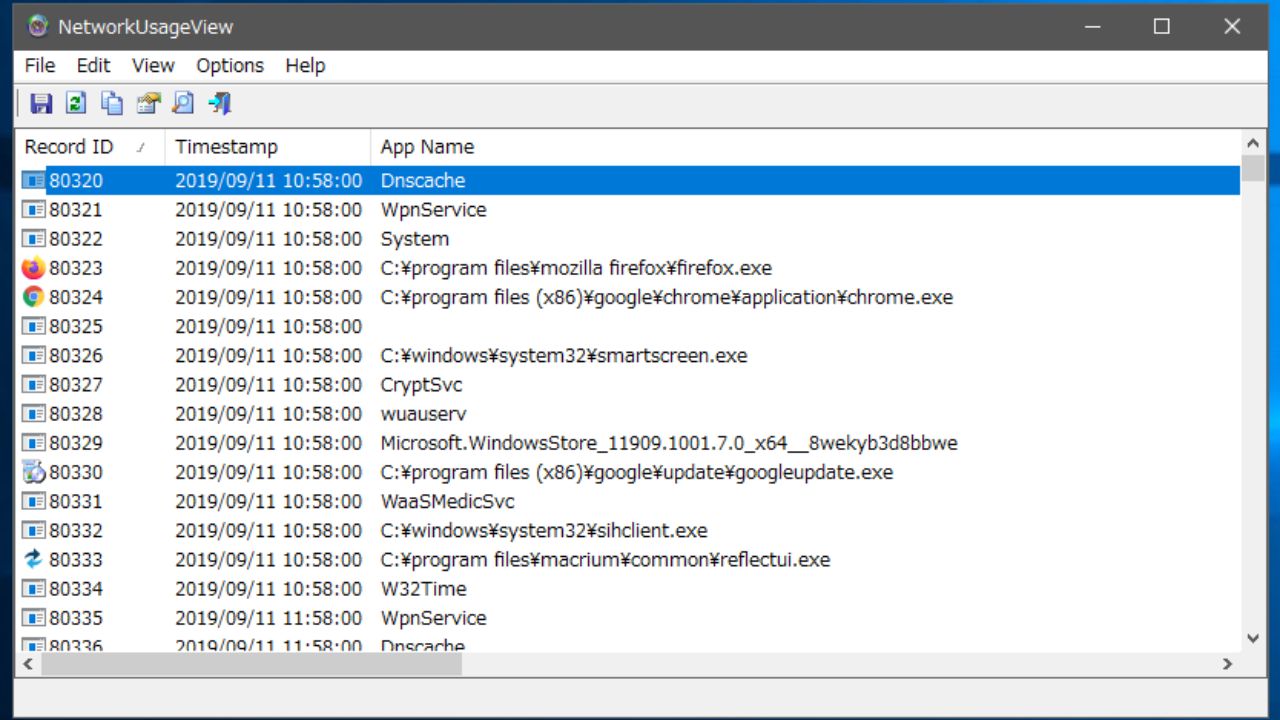Screen dimensions: 1280x720
Task: Select the firefox.exe path entry
Action: tap(576, 268)
